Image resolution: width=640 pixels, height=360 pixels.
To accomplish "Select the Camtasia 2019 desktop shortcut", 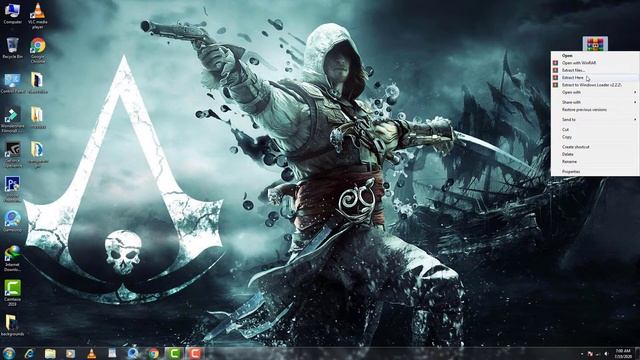I will point(12,293).
